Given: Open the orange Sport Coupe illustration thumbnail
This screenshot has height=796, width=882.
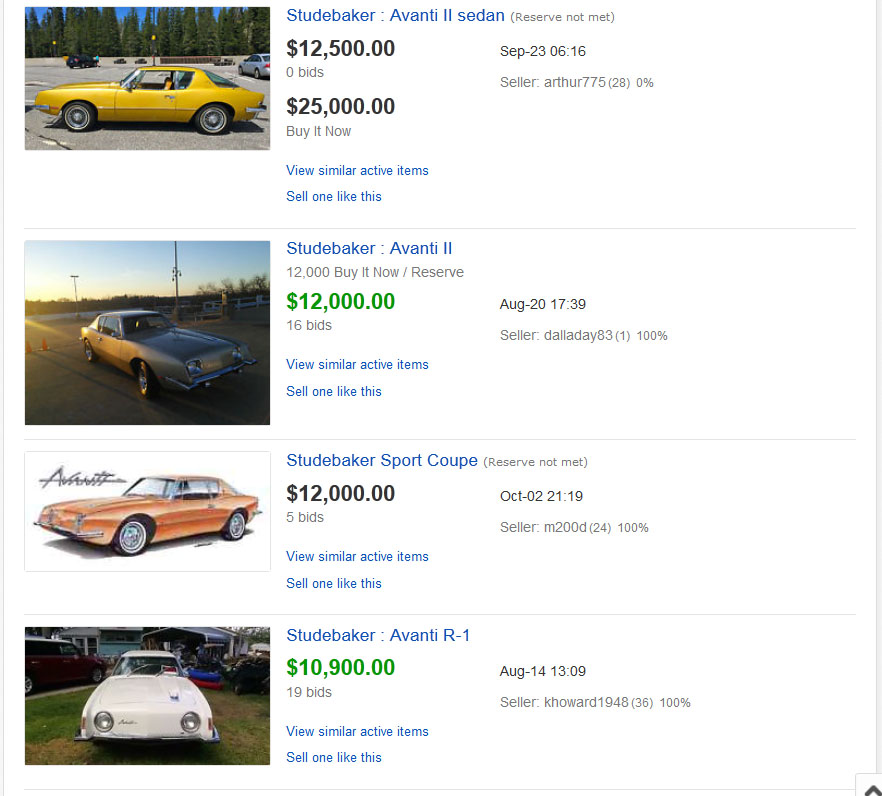Looking at the screenshot, I should pyautogui.click(x=147, y=512).
